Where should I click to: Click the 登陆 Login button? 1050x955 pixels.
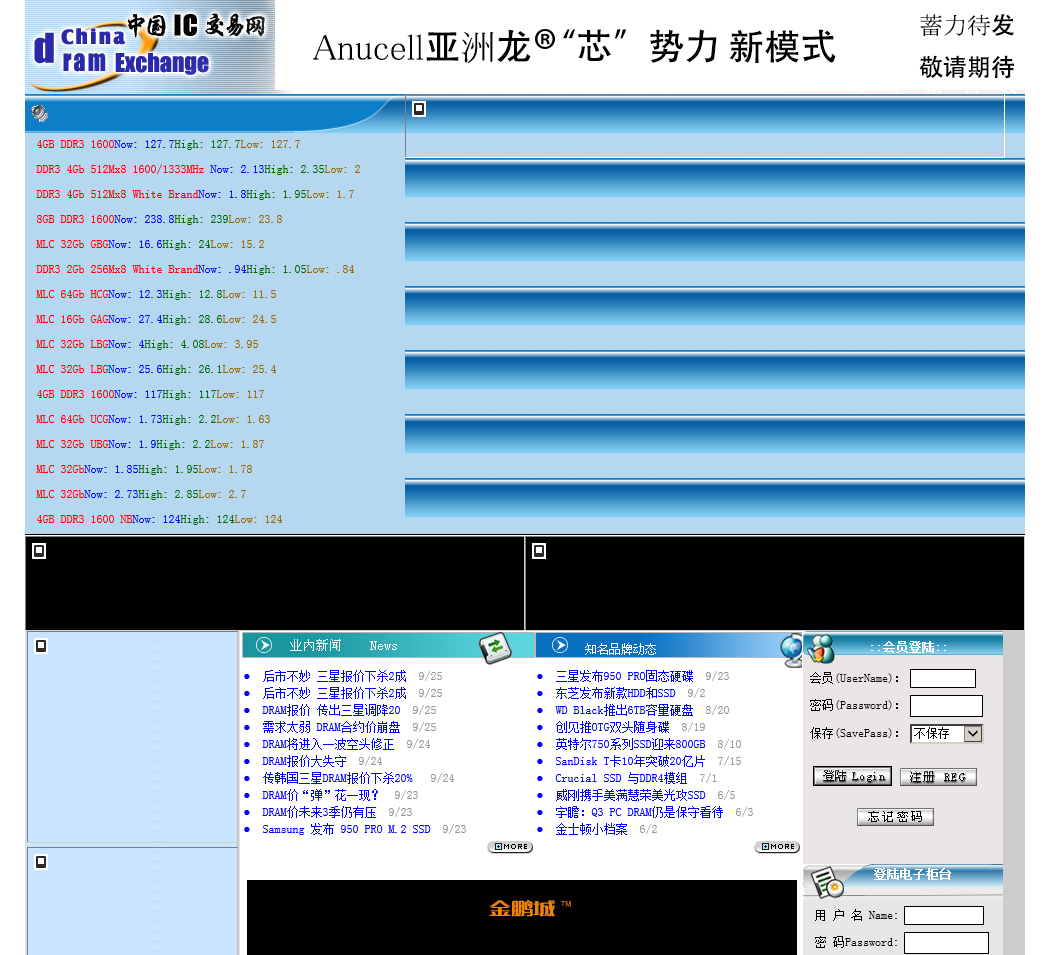[852, 776]
